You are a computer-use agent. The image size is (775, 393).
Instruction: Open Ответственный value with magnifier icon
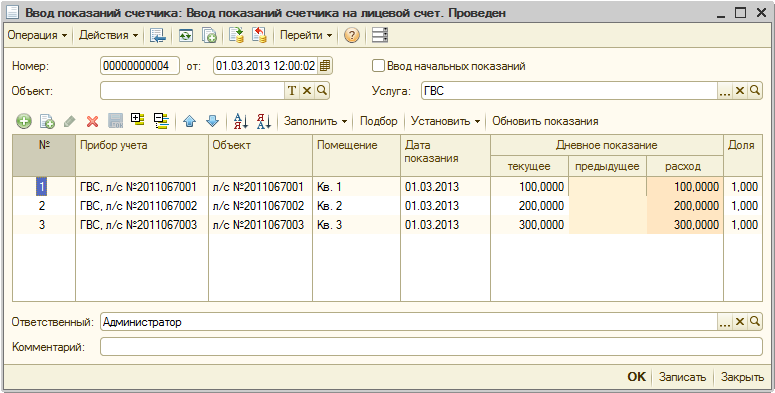[755, 322]
